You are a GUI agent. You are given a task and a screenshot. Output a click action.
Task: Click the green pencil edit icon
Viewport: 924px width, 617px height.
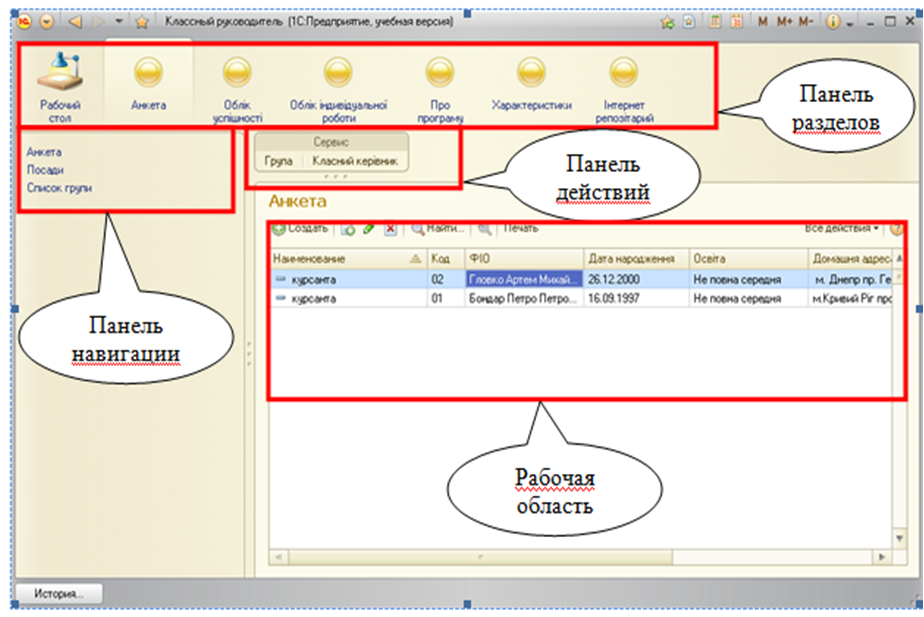(369, 229)
